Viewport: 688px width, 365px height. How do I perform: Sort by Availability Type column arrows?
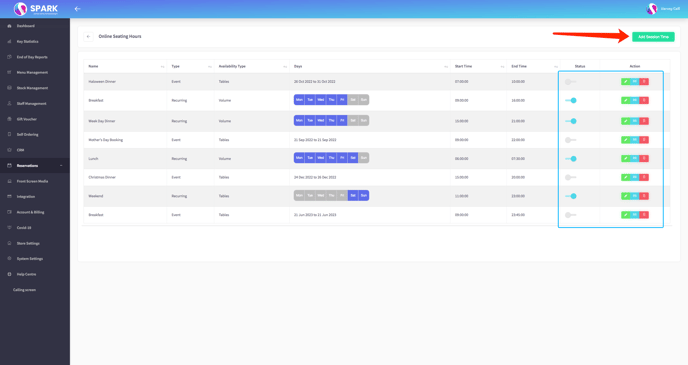click(285, 67)
